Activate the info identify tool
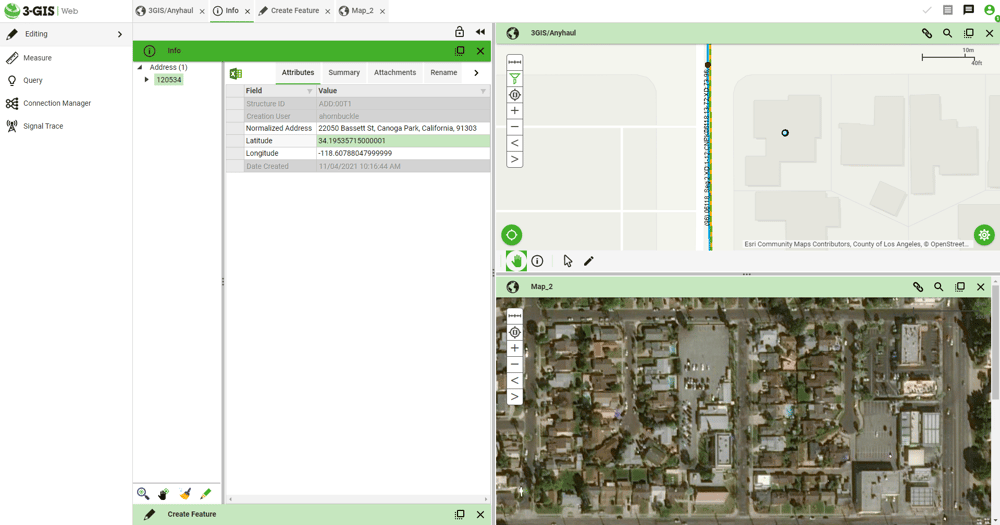Image resolution: width=1000 pixels, height=525 pixels. (538, 261)
